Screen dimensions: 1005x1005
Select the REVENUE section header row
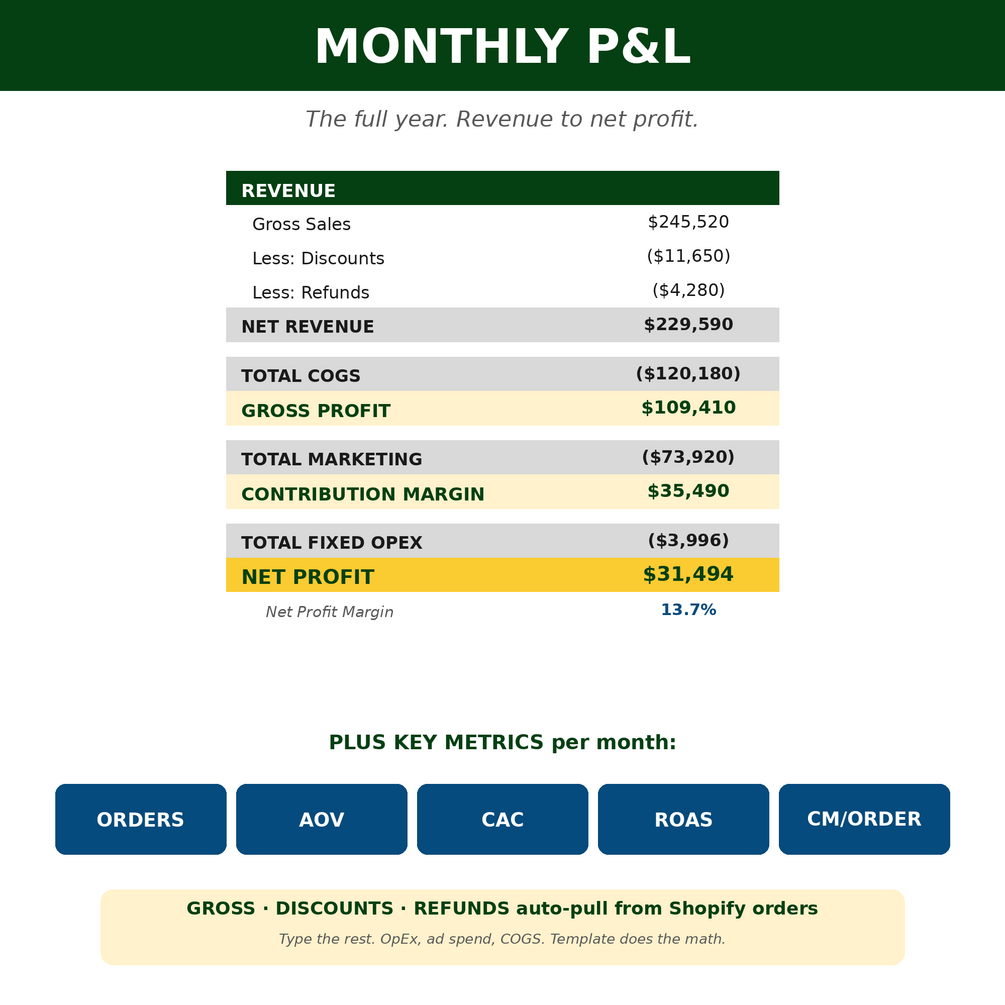[502, 188]
